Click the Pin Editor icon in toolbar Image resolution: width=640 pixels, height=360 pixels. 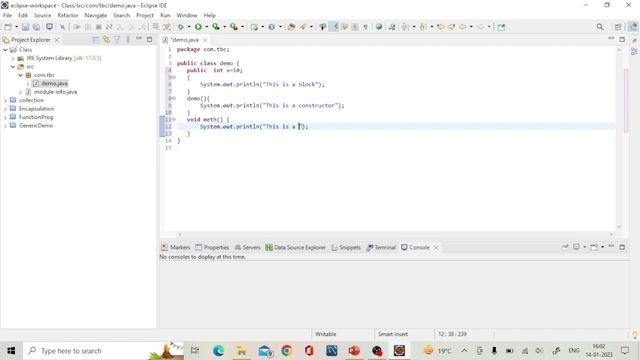[x=501, y=27]
